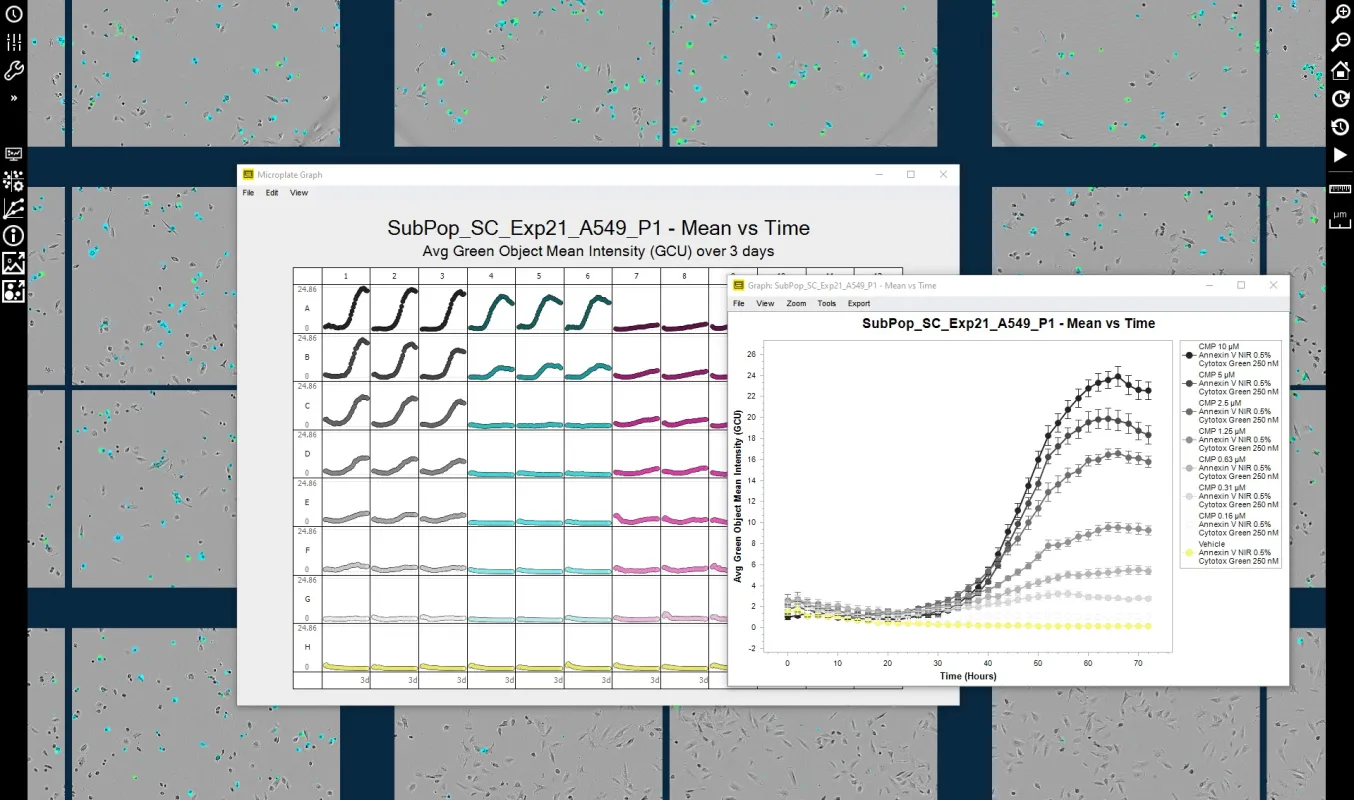Play the time-lapse with the play icon
The image size is (1354, 800).
point(1341,155)
